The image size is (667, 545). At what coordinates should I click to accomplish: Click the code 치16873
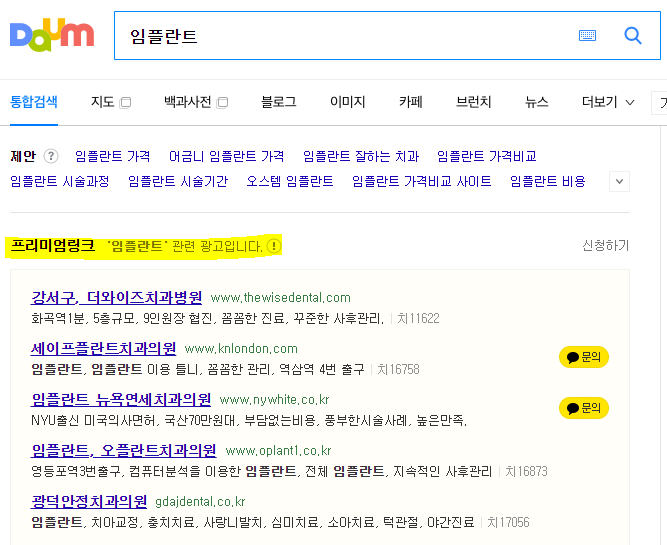[x=526, y=471]
